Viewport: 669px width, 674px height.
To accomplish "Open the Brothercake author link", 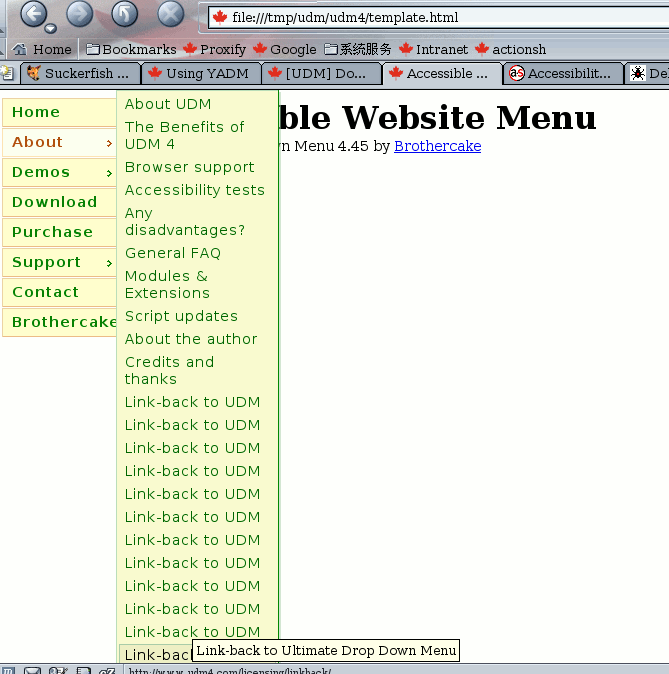I will pos(437,146).
